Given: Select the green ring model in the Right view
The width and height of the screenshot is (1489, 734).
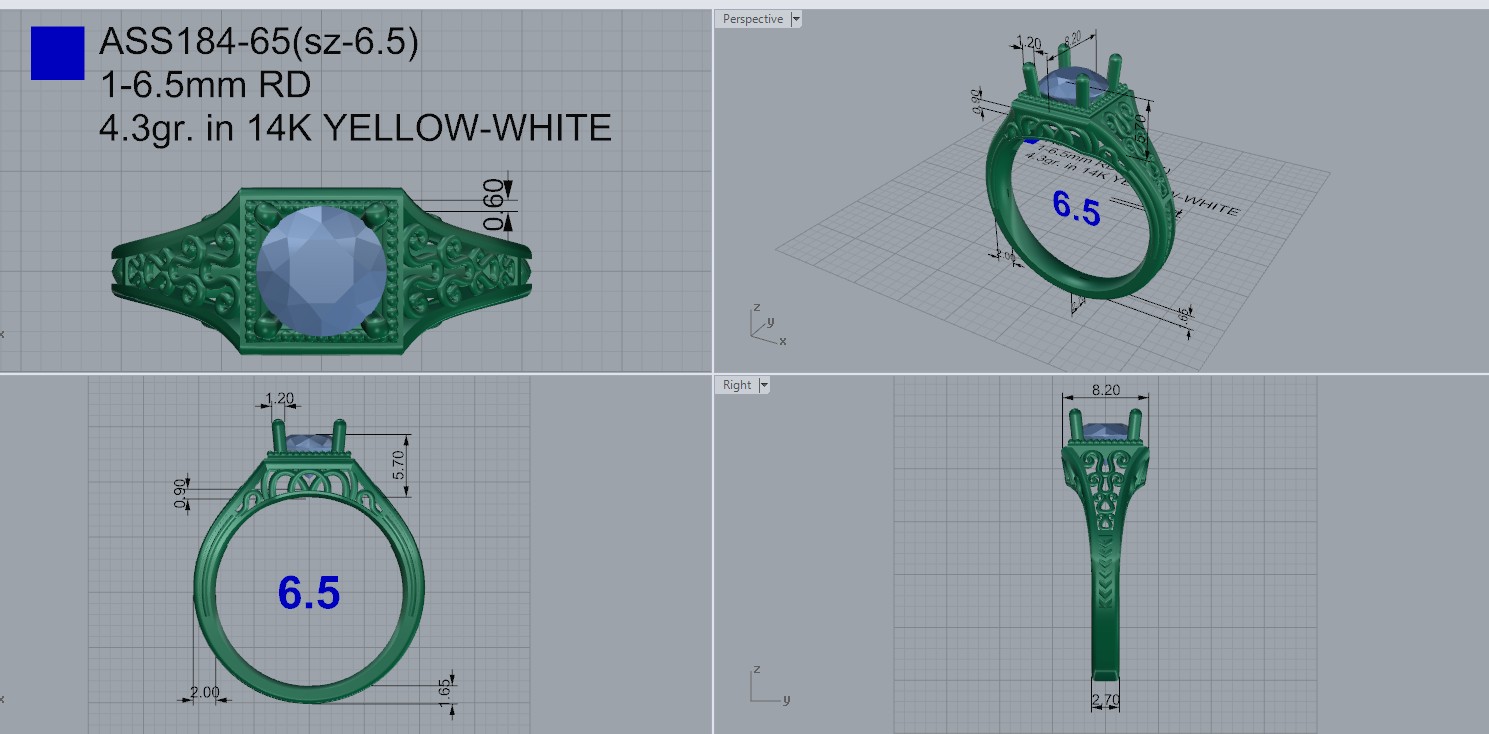Looking at the screenshot, I should point(1104,545).
